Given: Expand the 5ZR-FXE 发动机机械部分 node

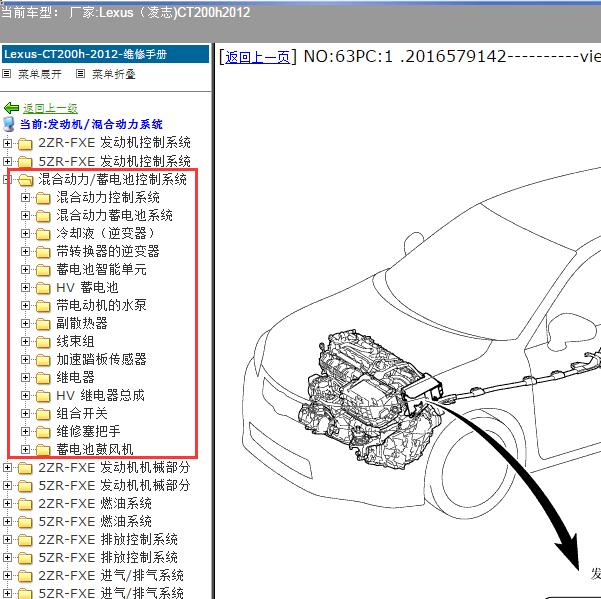Looking at the screenshot, I should tap(7, 485).
